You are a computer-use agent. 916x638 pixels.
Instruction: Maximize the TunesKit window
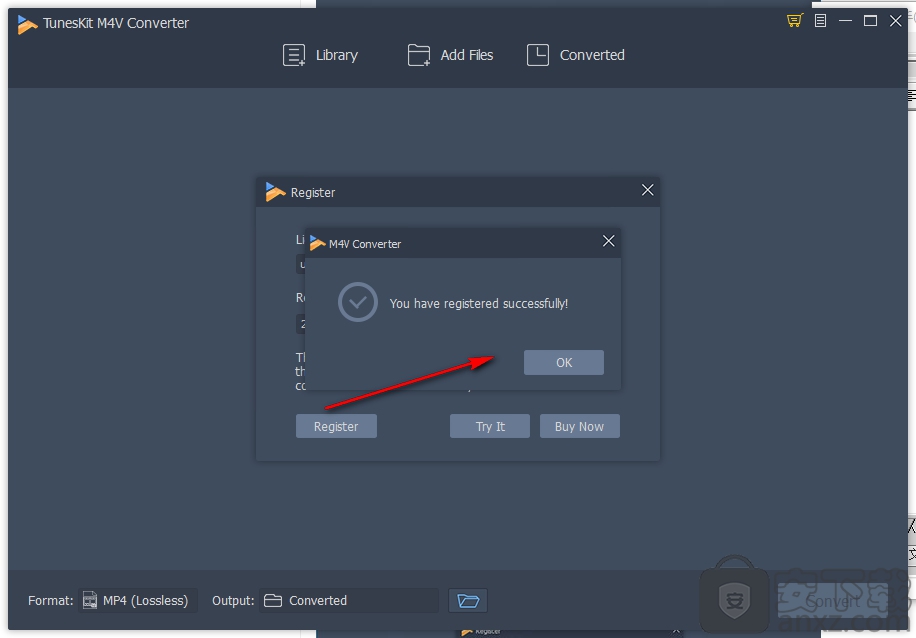(x=870, y=21)
